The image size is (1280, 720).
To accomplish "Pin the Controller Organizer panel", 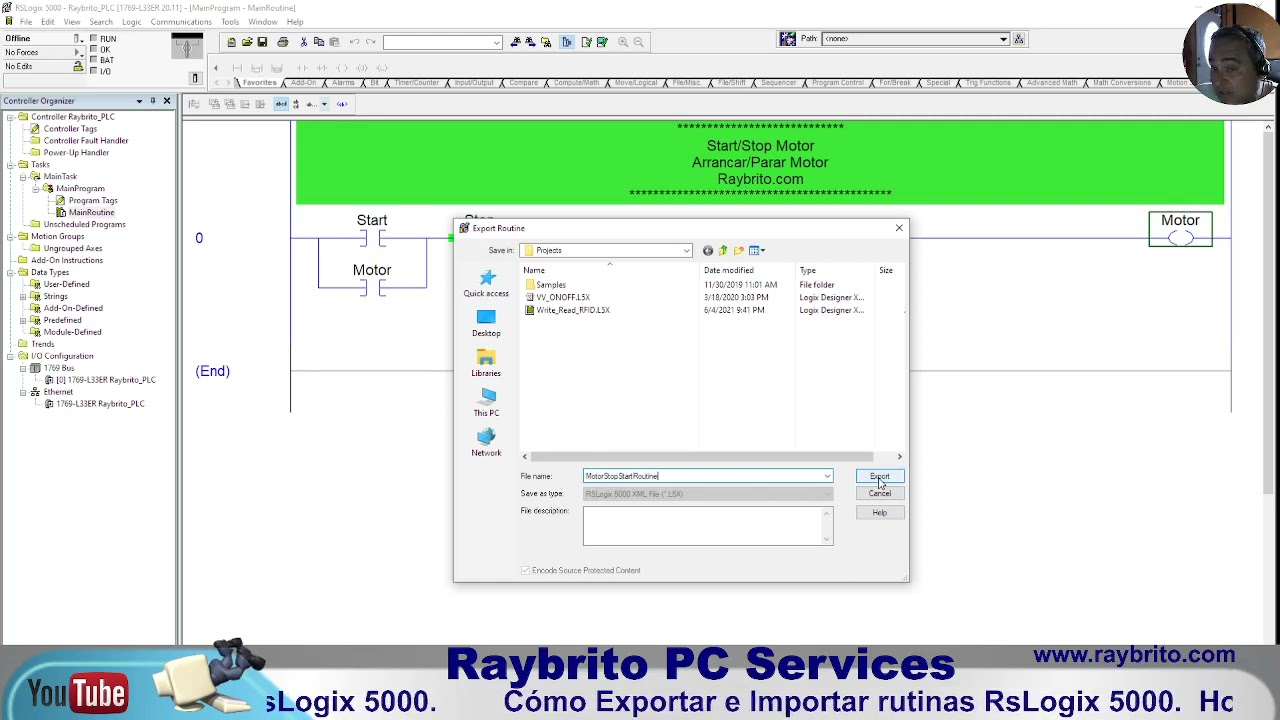I will [152, 101].
